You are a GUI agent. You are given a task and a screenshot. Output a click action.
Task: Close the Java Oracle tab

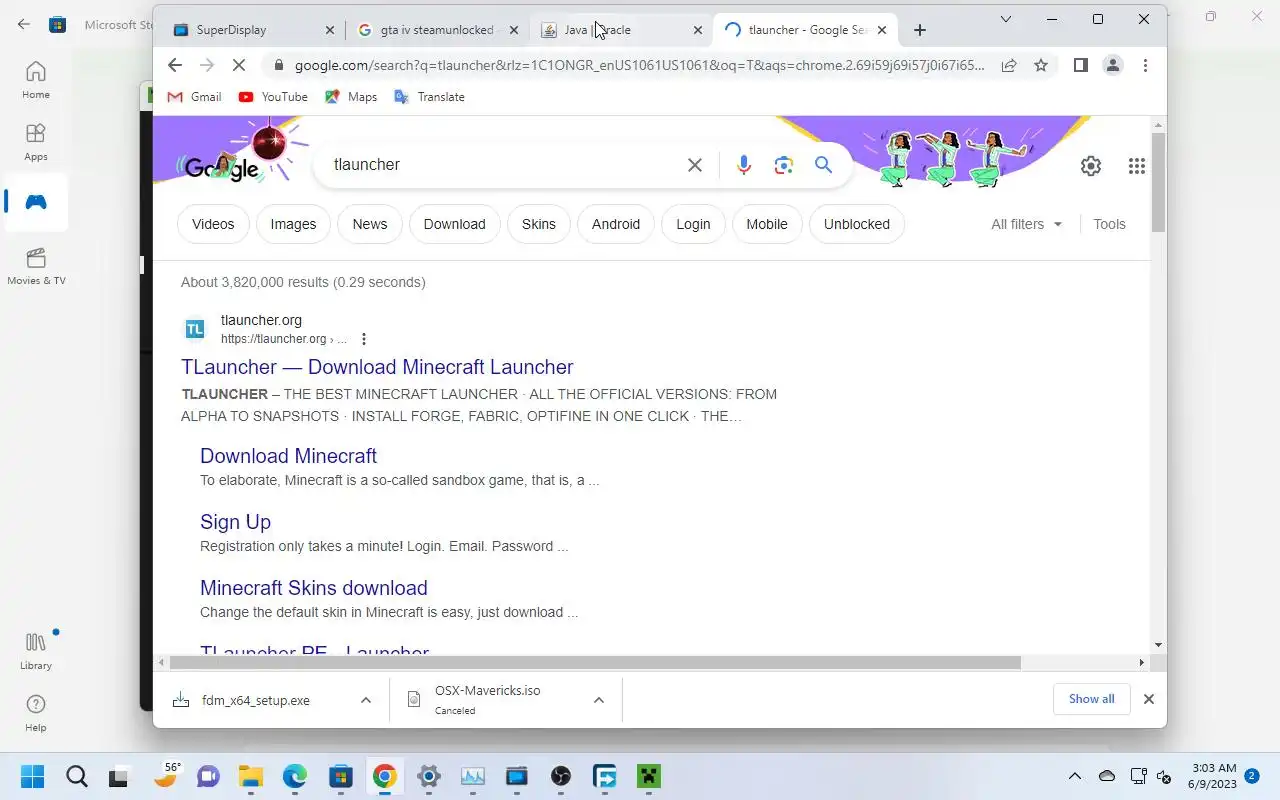point(698,30)
